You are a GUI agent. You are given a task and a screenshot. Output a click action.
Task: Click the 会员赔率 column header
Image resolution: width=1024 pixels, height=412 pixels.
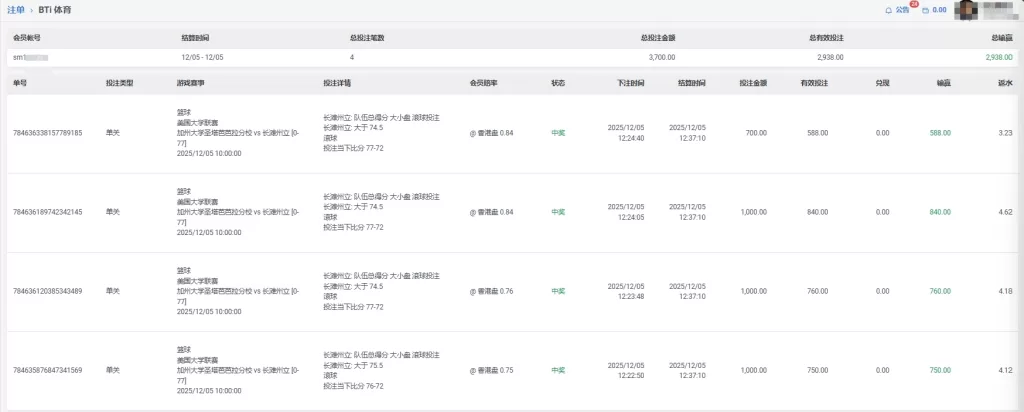click(485, 82)
